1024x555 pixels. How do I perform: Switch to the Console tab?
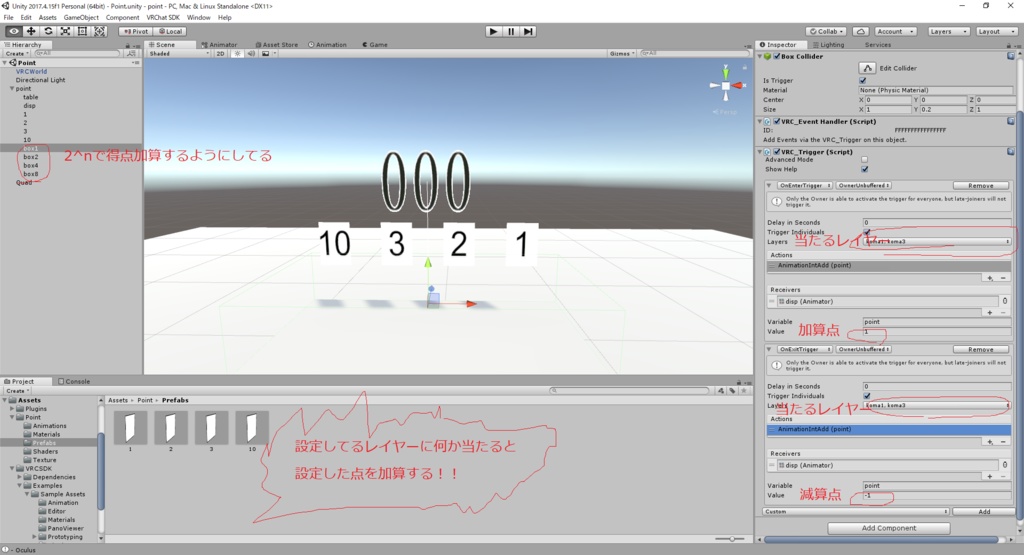pyautogui.click(x=74, y=381)
